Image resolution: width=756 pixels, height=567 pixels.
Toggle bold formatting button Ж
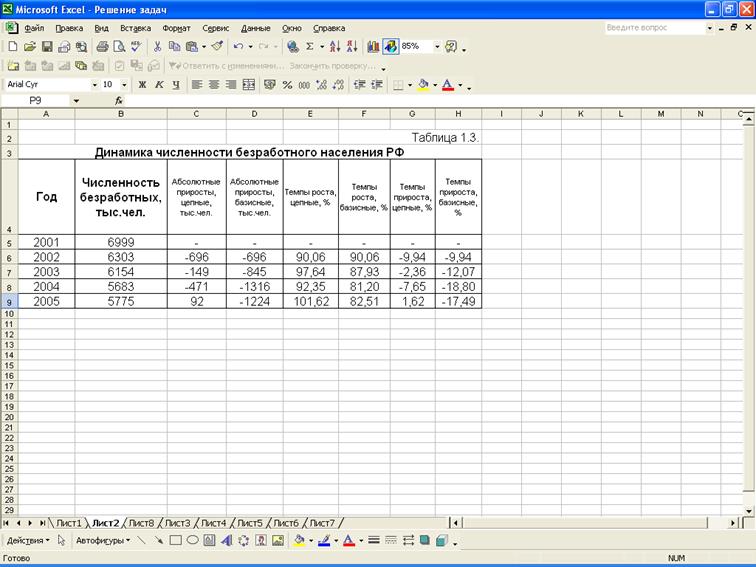tap(143, 85)
